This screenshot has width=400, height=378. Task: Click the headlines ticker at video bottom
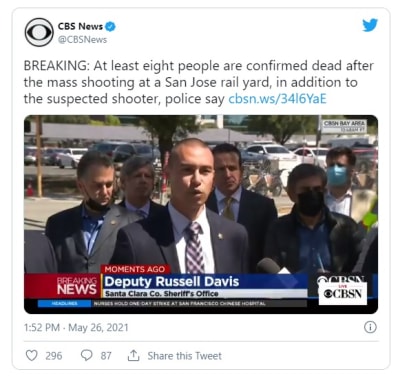pos(172,303)
